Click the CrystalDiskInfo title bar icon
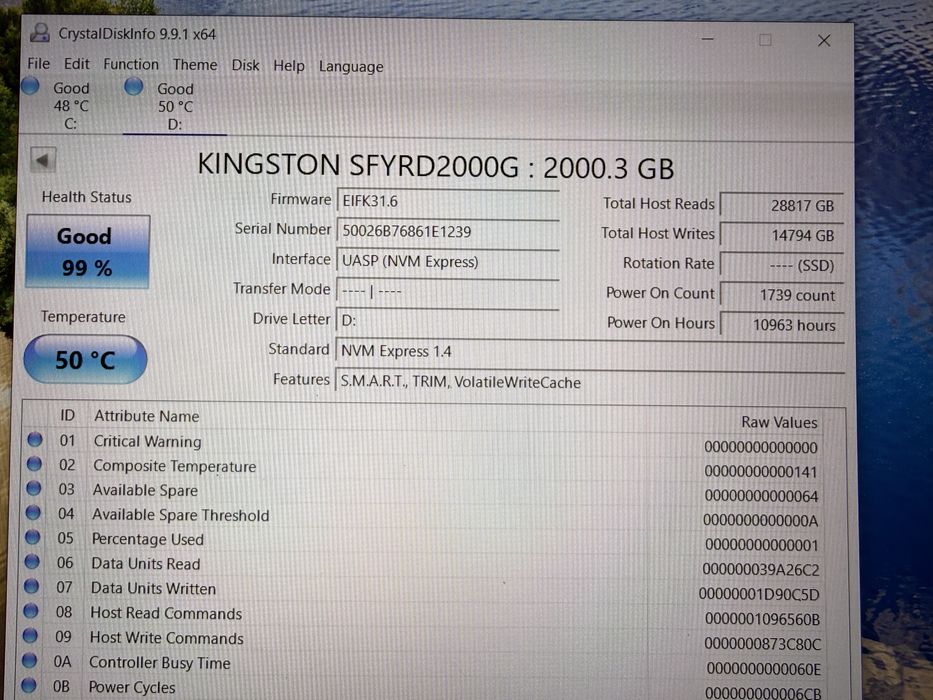 [x=40, y=33]
